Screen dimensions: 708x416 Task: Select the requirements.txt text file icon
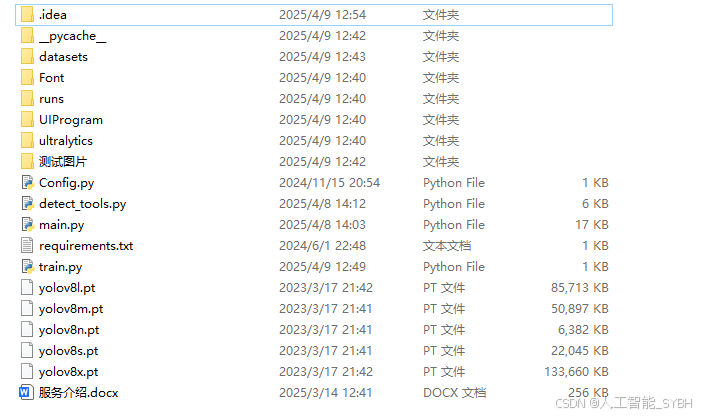point(26,246)
